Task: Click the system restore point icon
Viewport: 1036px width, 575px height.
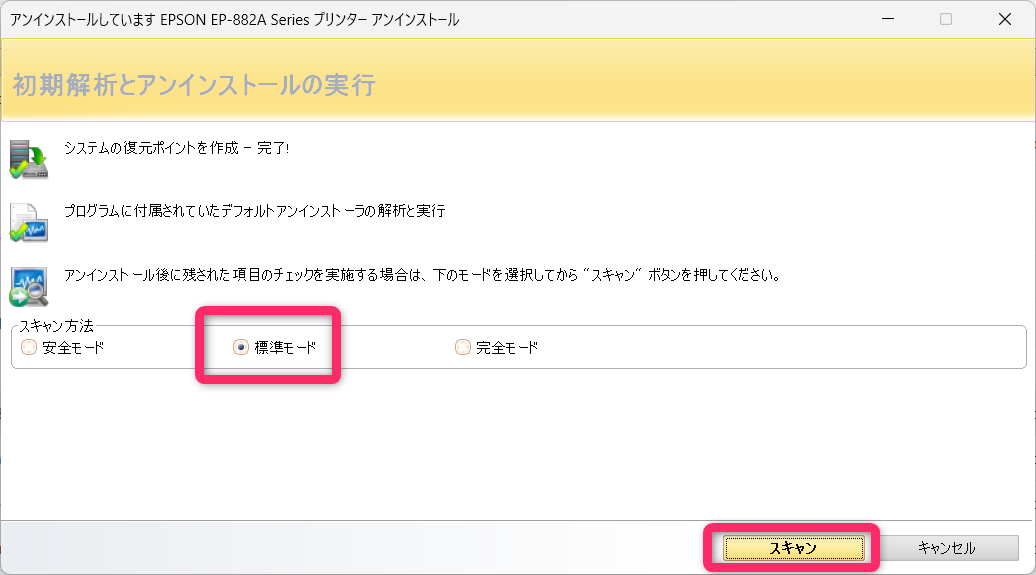Action: (29, 158)
